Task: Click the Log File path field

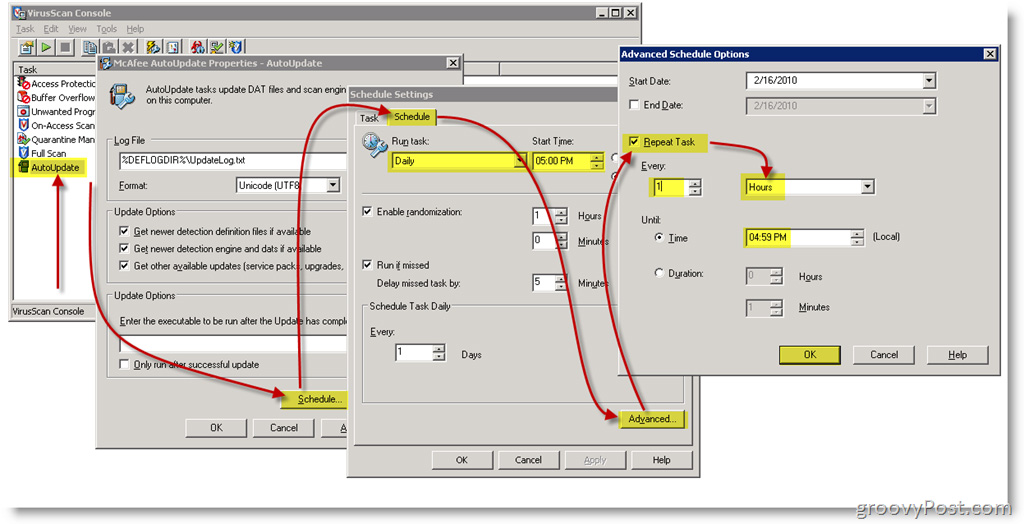Action: tap(233, 160)
